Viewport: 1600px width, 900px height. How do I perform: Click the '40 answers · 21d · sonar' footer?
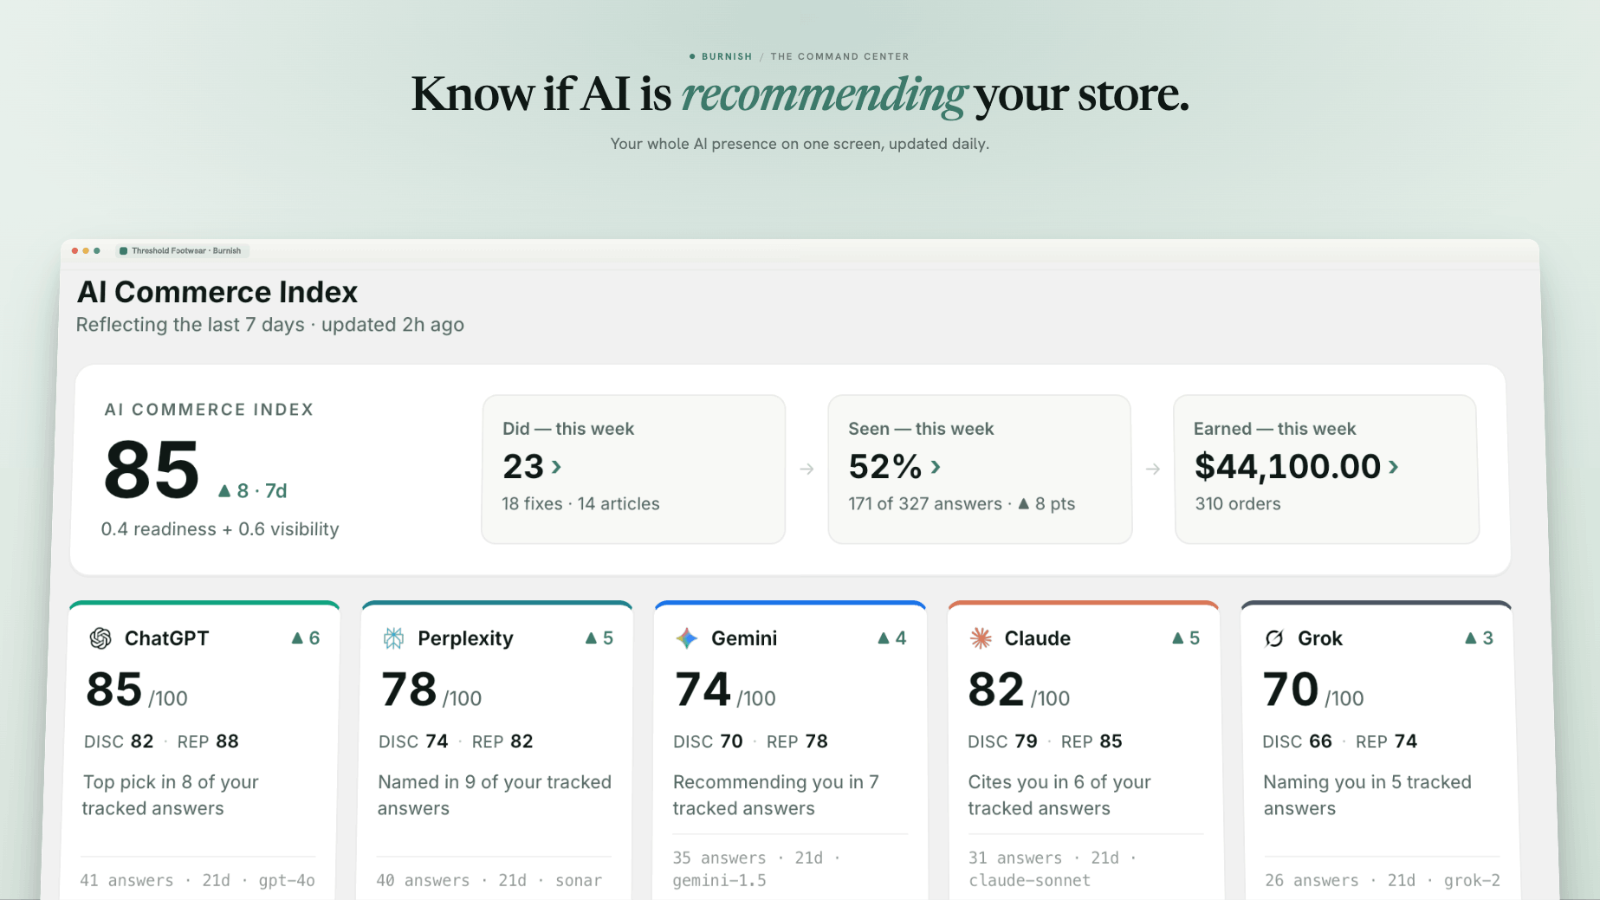[x=489, y=881]
